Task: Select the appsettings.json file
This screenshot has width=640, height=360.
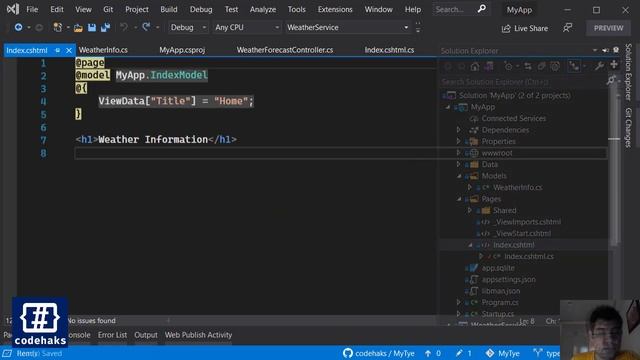Action: [508, 279]
